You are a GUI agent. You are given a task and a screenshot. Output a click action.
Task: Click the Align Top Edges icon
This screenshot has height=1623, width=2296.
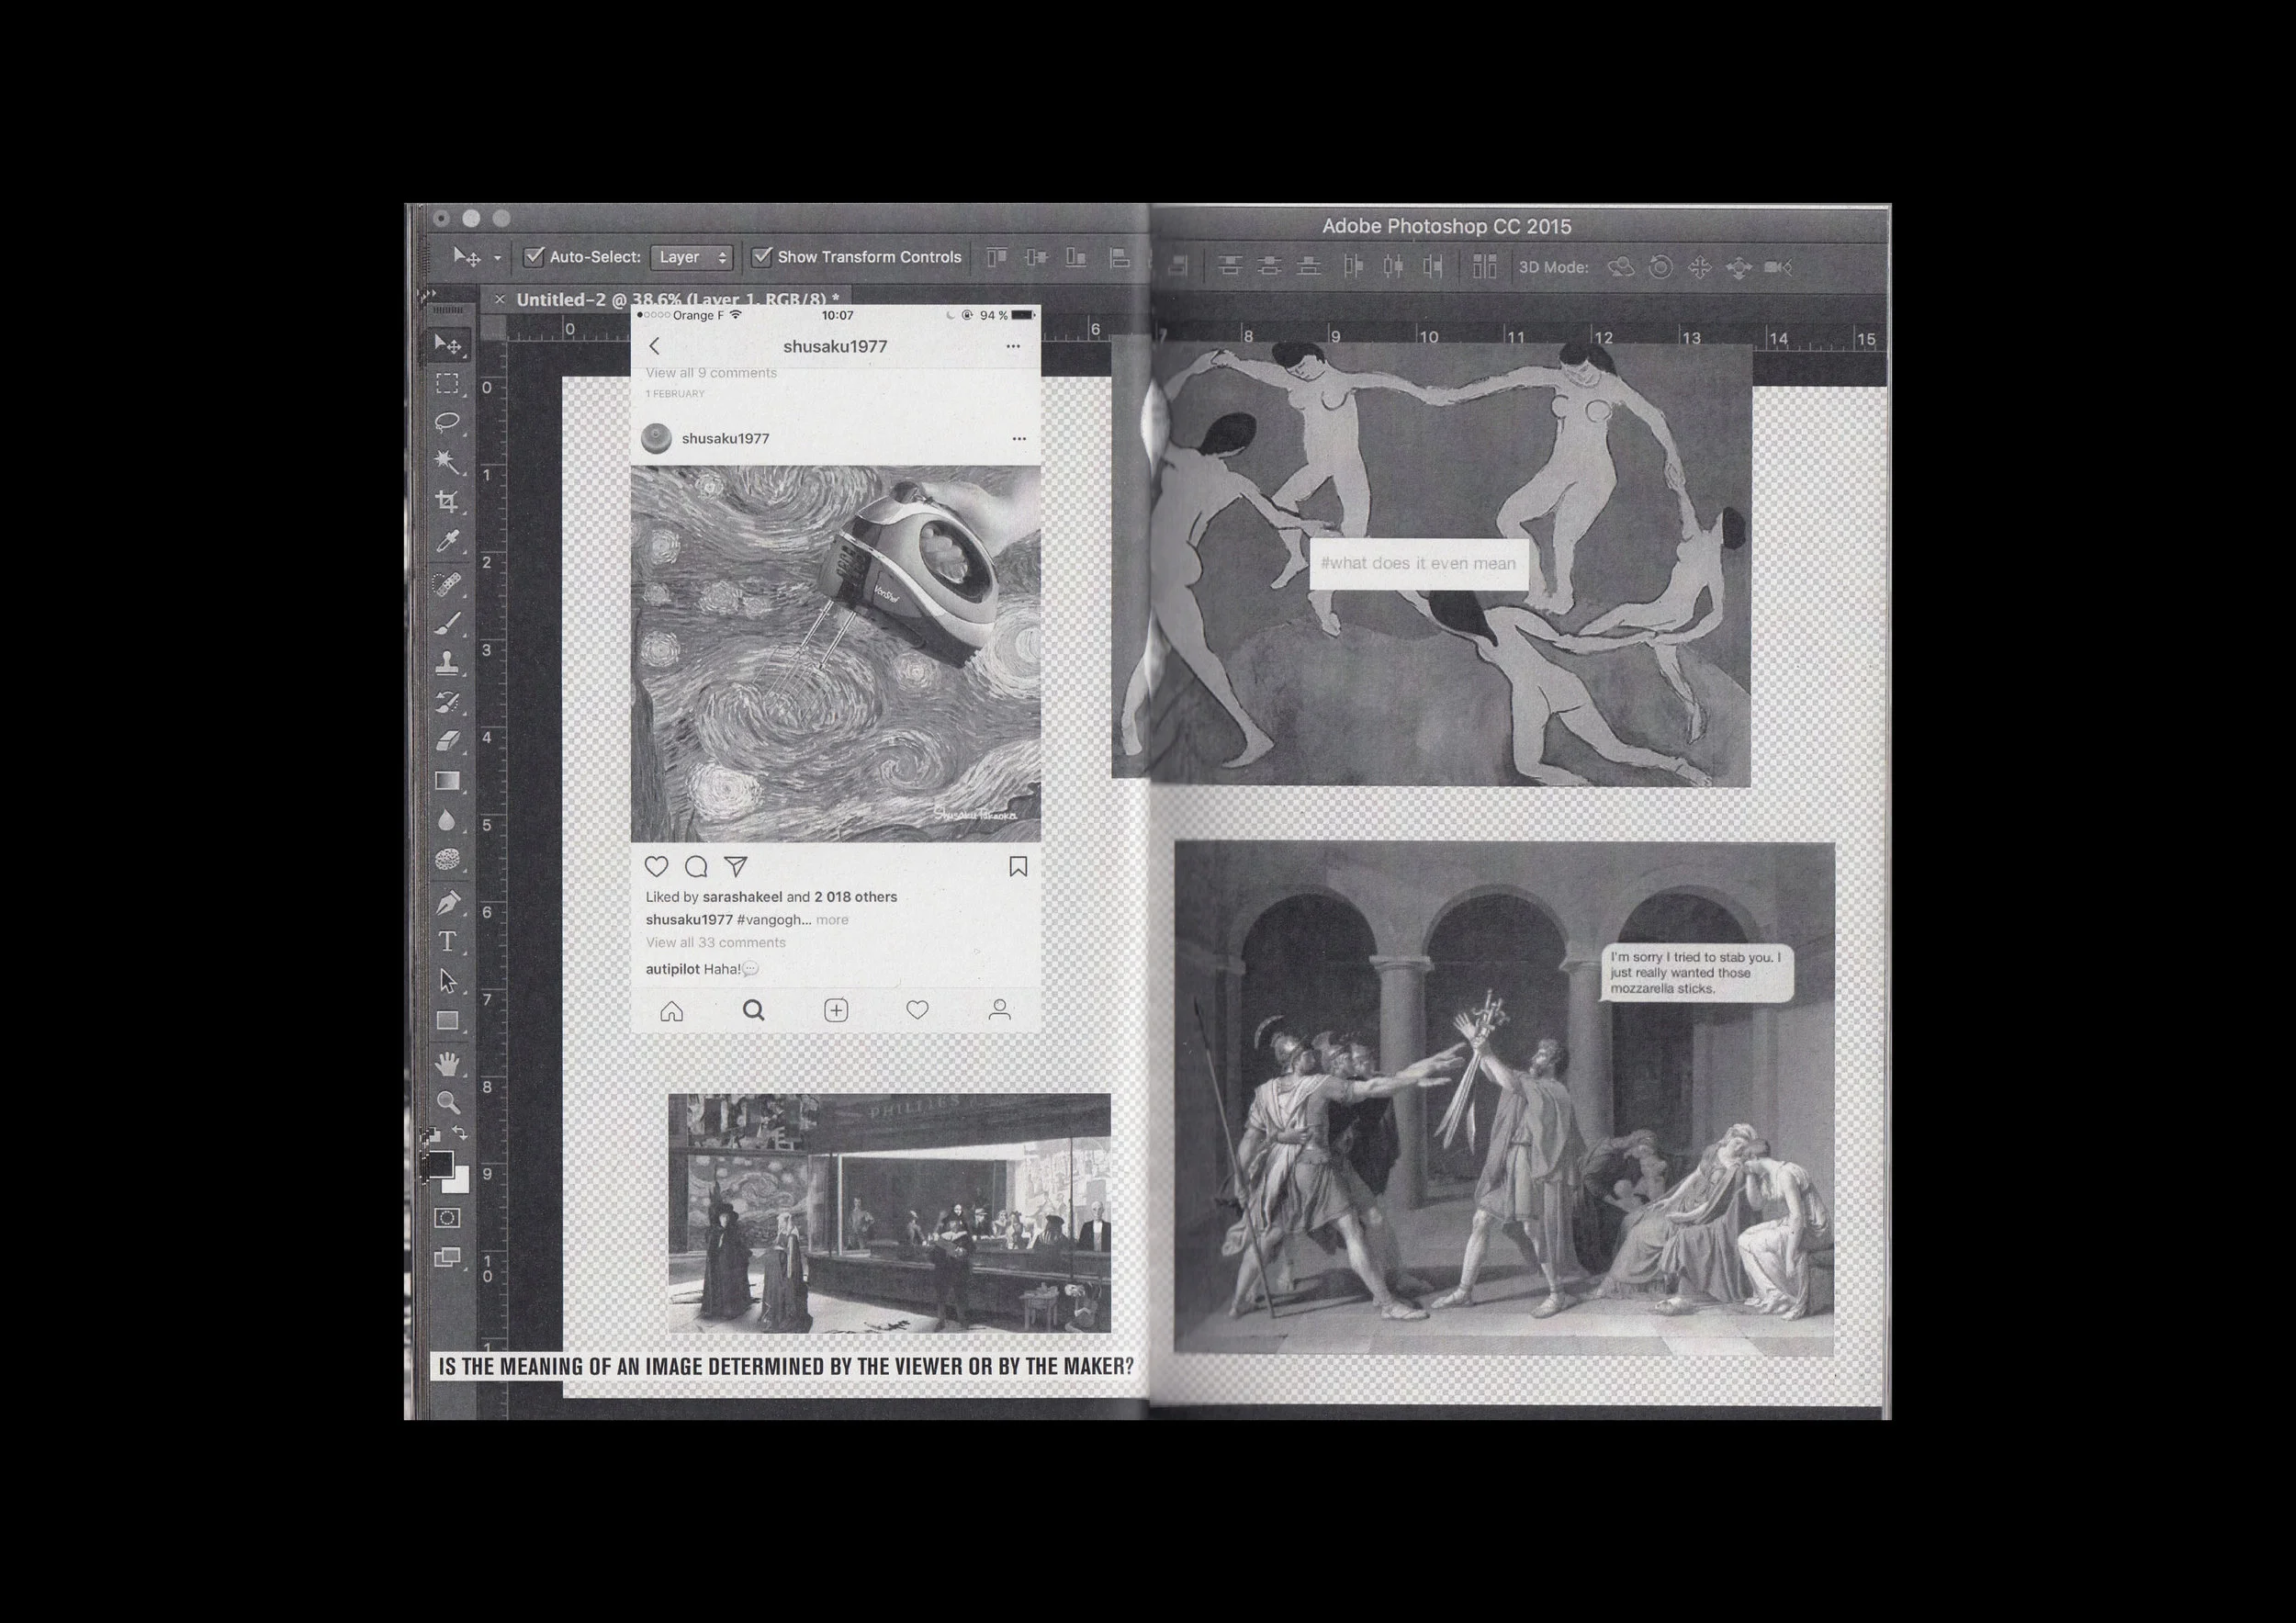997,257
